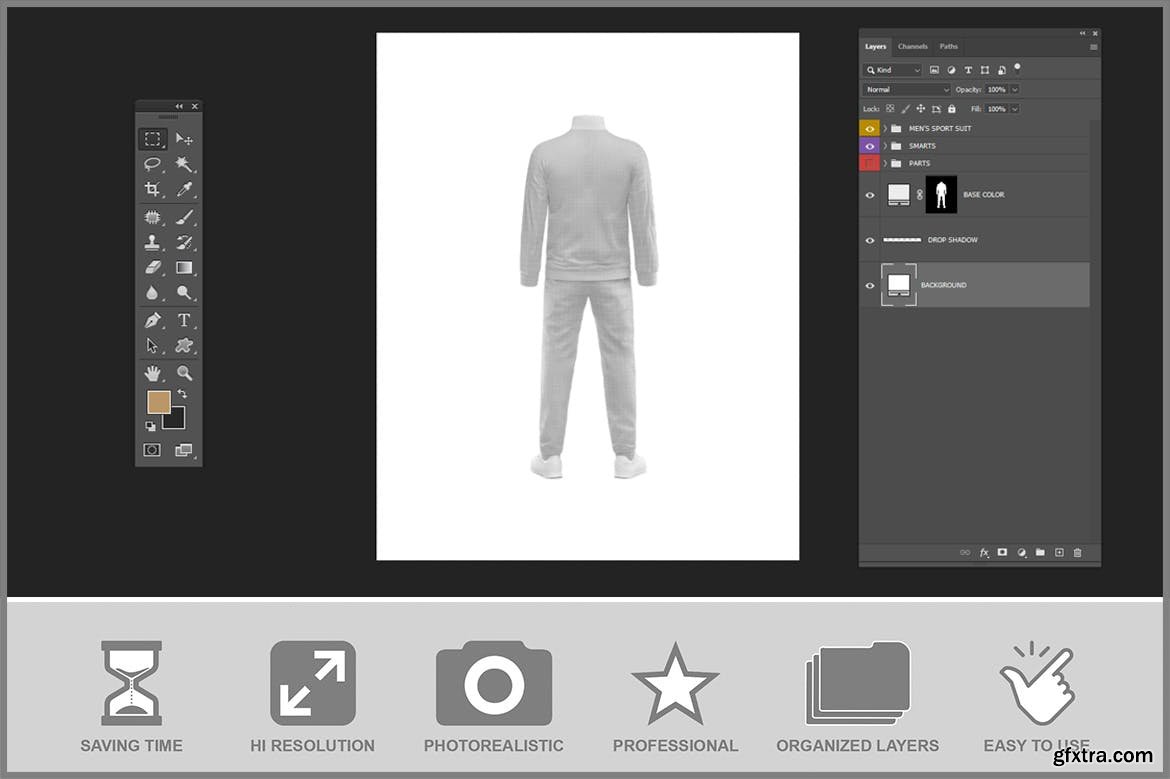Screen dimensions: 1170x779
Task: Switch to the Channels tab
Action: click(x=912, y=47)
